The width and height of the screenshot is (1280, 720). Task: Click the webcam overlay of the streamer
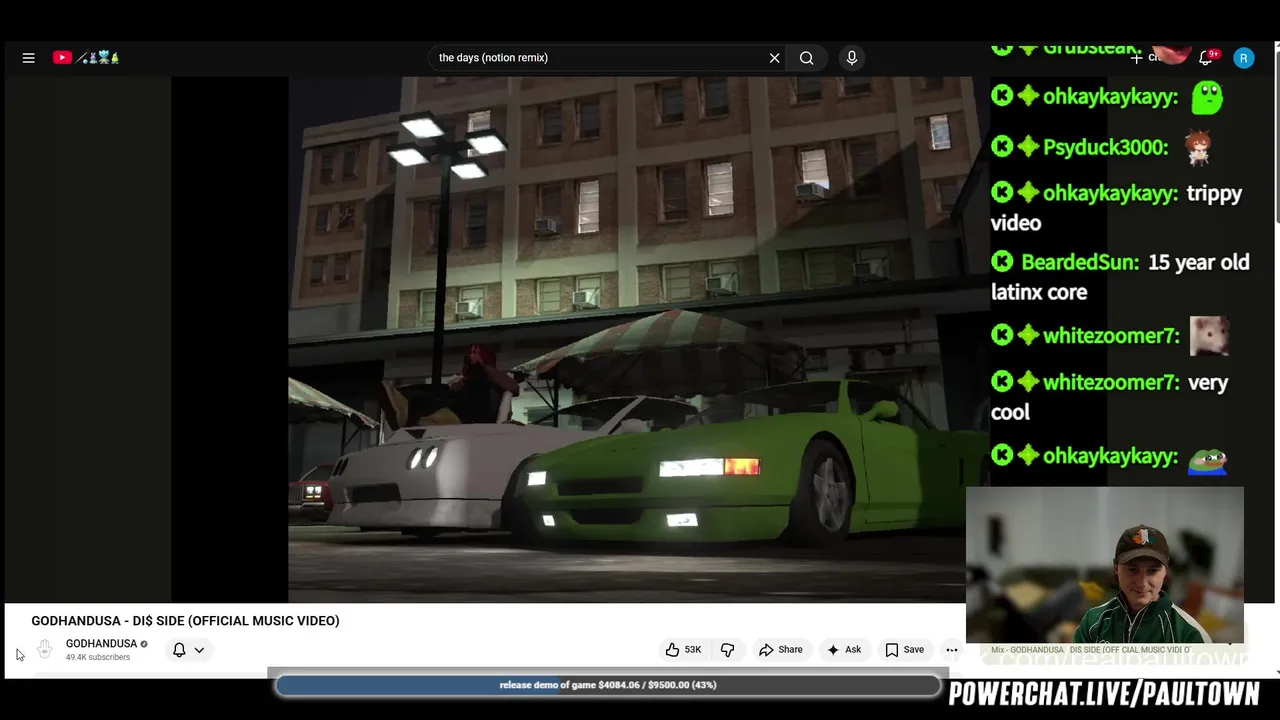(1105, 565)
